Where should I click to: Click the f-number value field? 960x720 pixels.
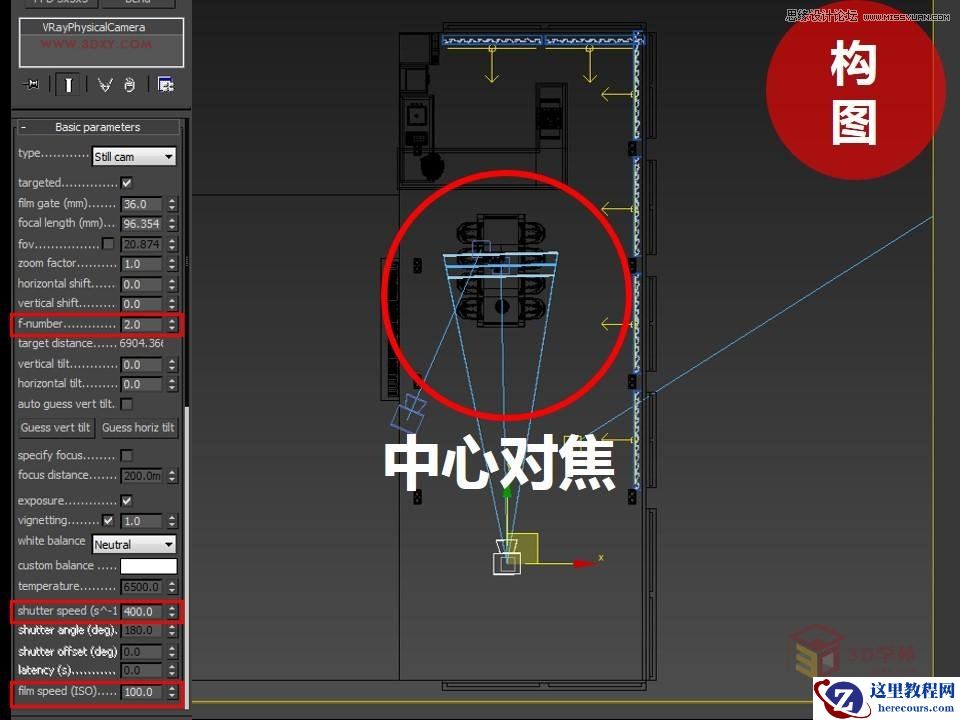pyautogui.click(x=141, y=324)
